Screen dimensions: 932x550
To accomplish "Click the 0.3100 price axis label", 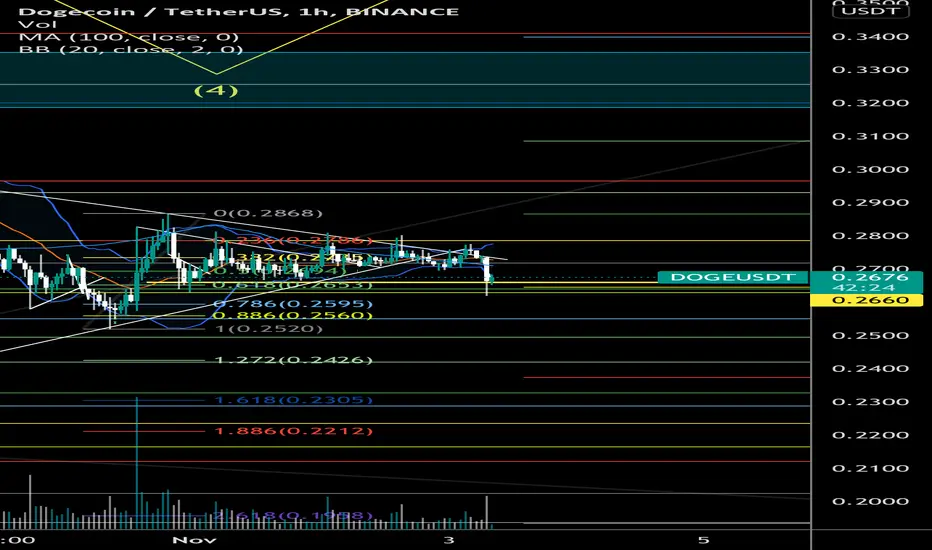I will click(870, 136).
